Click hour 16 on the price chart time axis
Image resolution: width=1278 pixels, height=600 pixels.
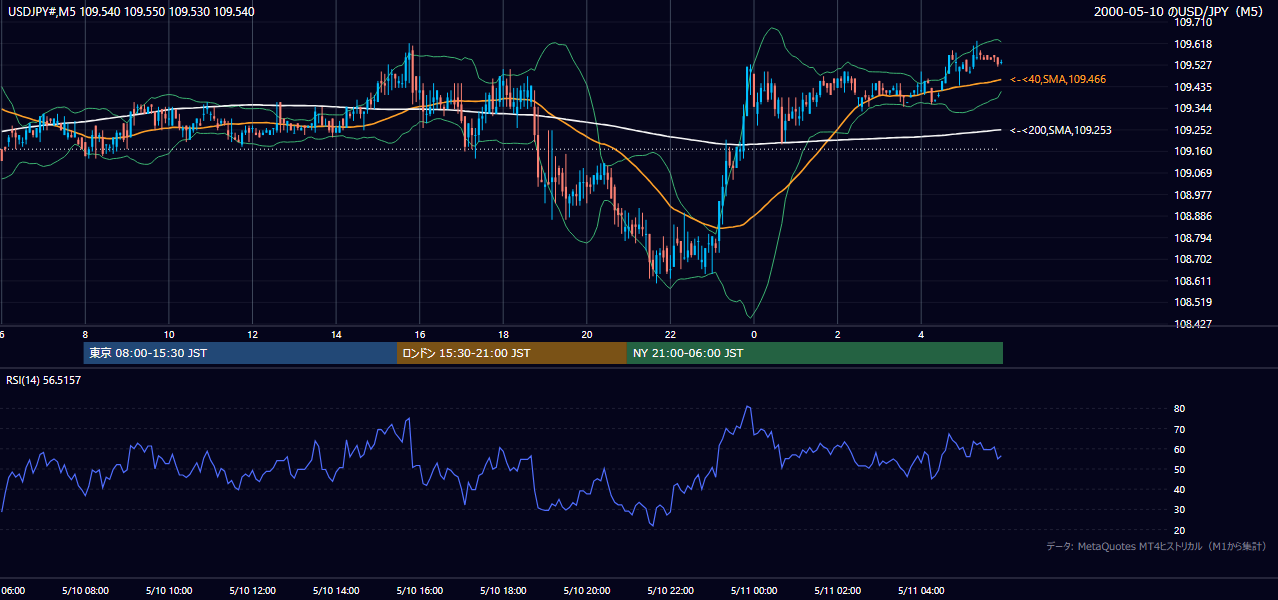tap(420, 334)
